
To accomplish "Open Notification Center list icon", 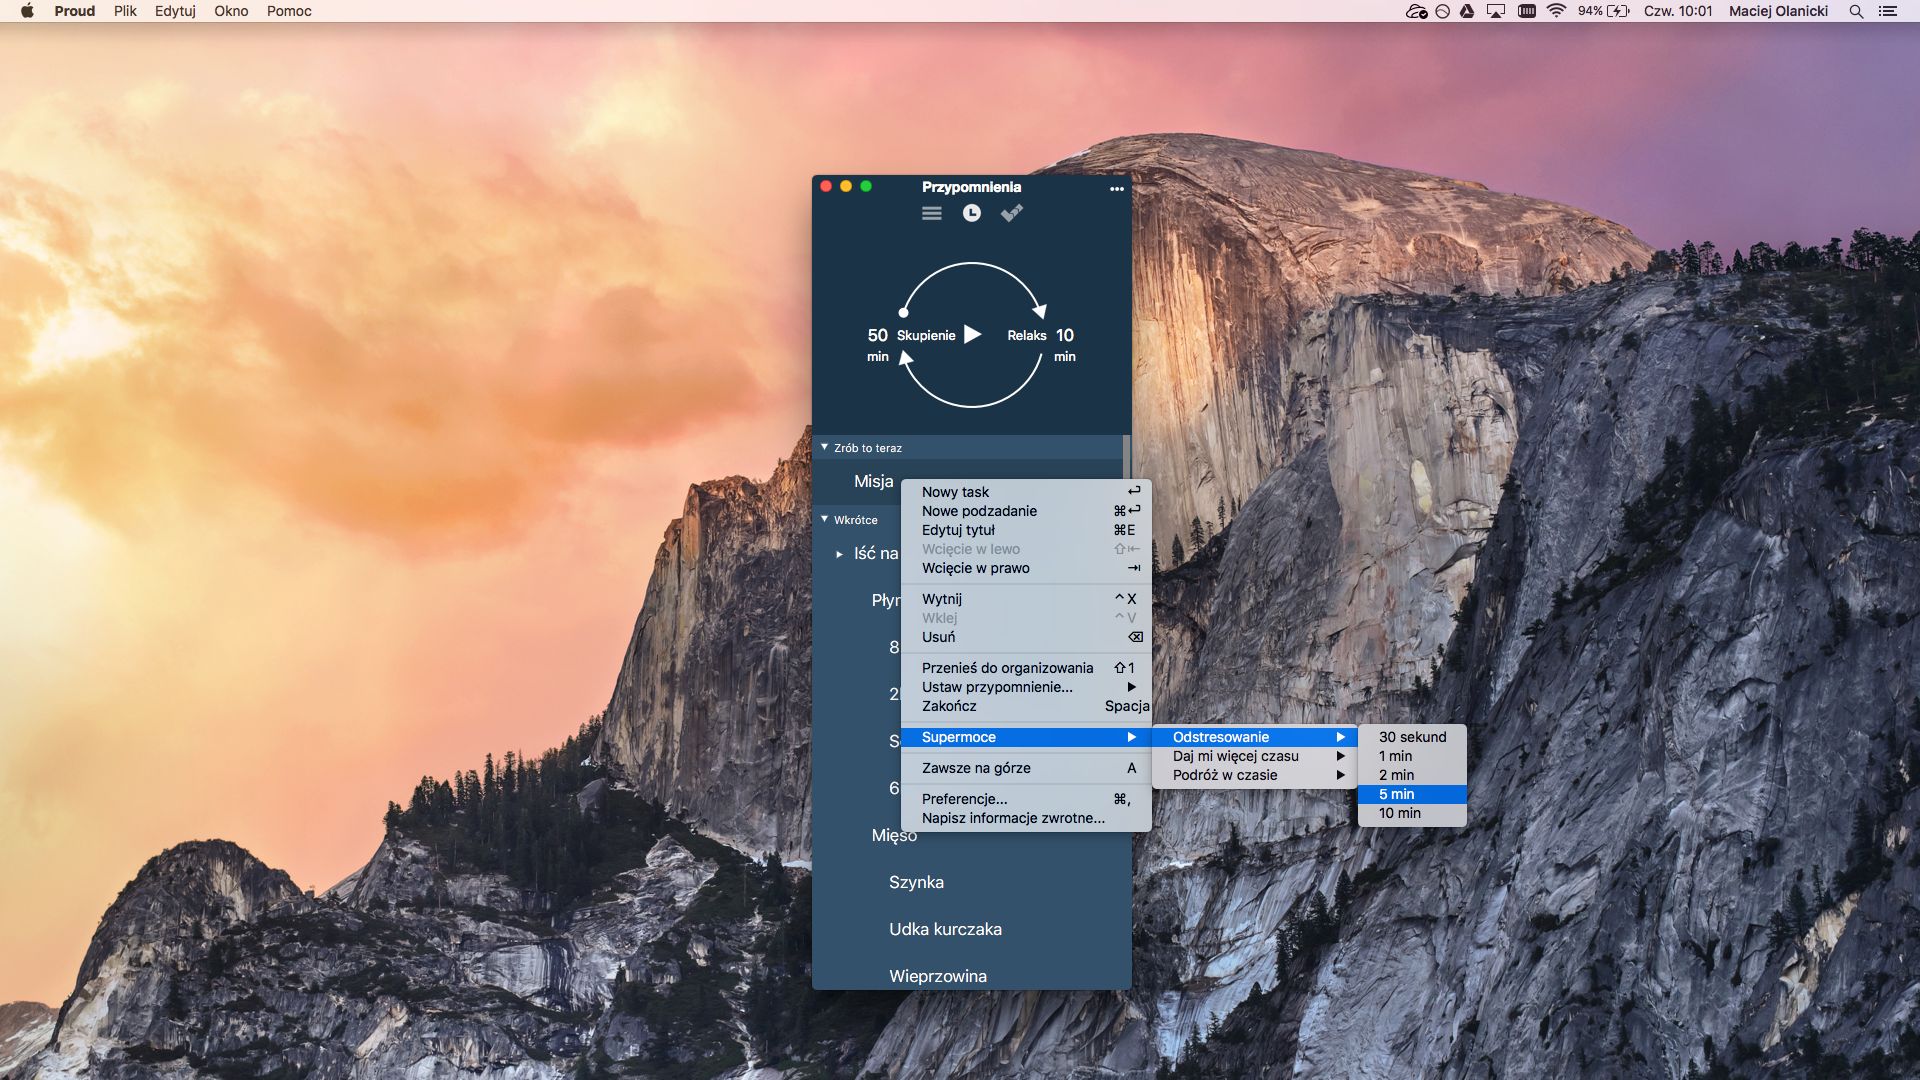I will (x=1888, y=11).
